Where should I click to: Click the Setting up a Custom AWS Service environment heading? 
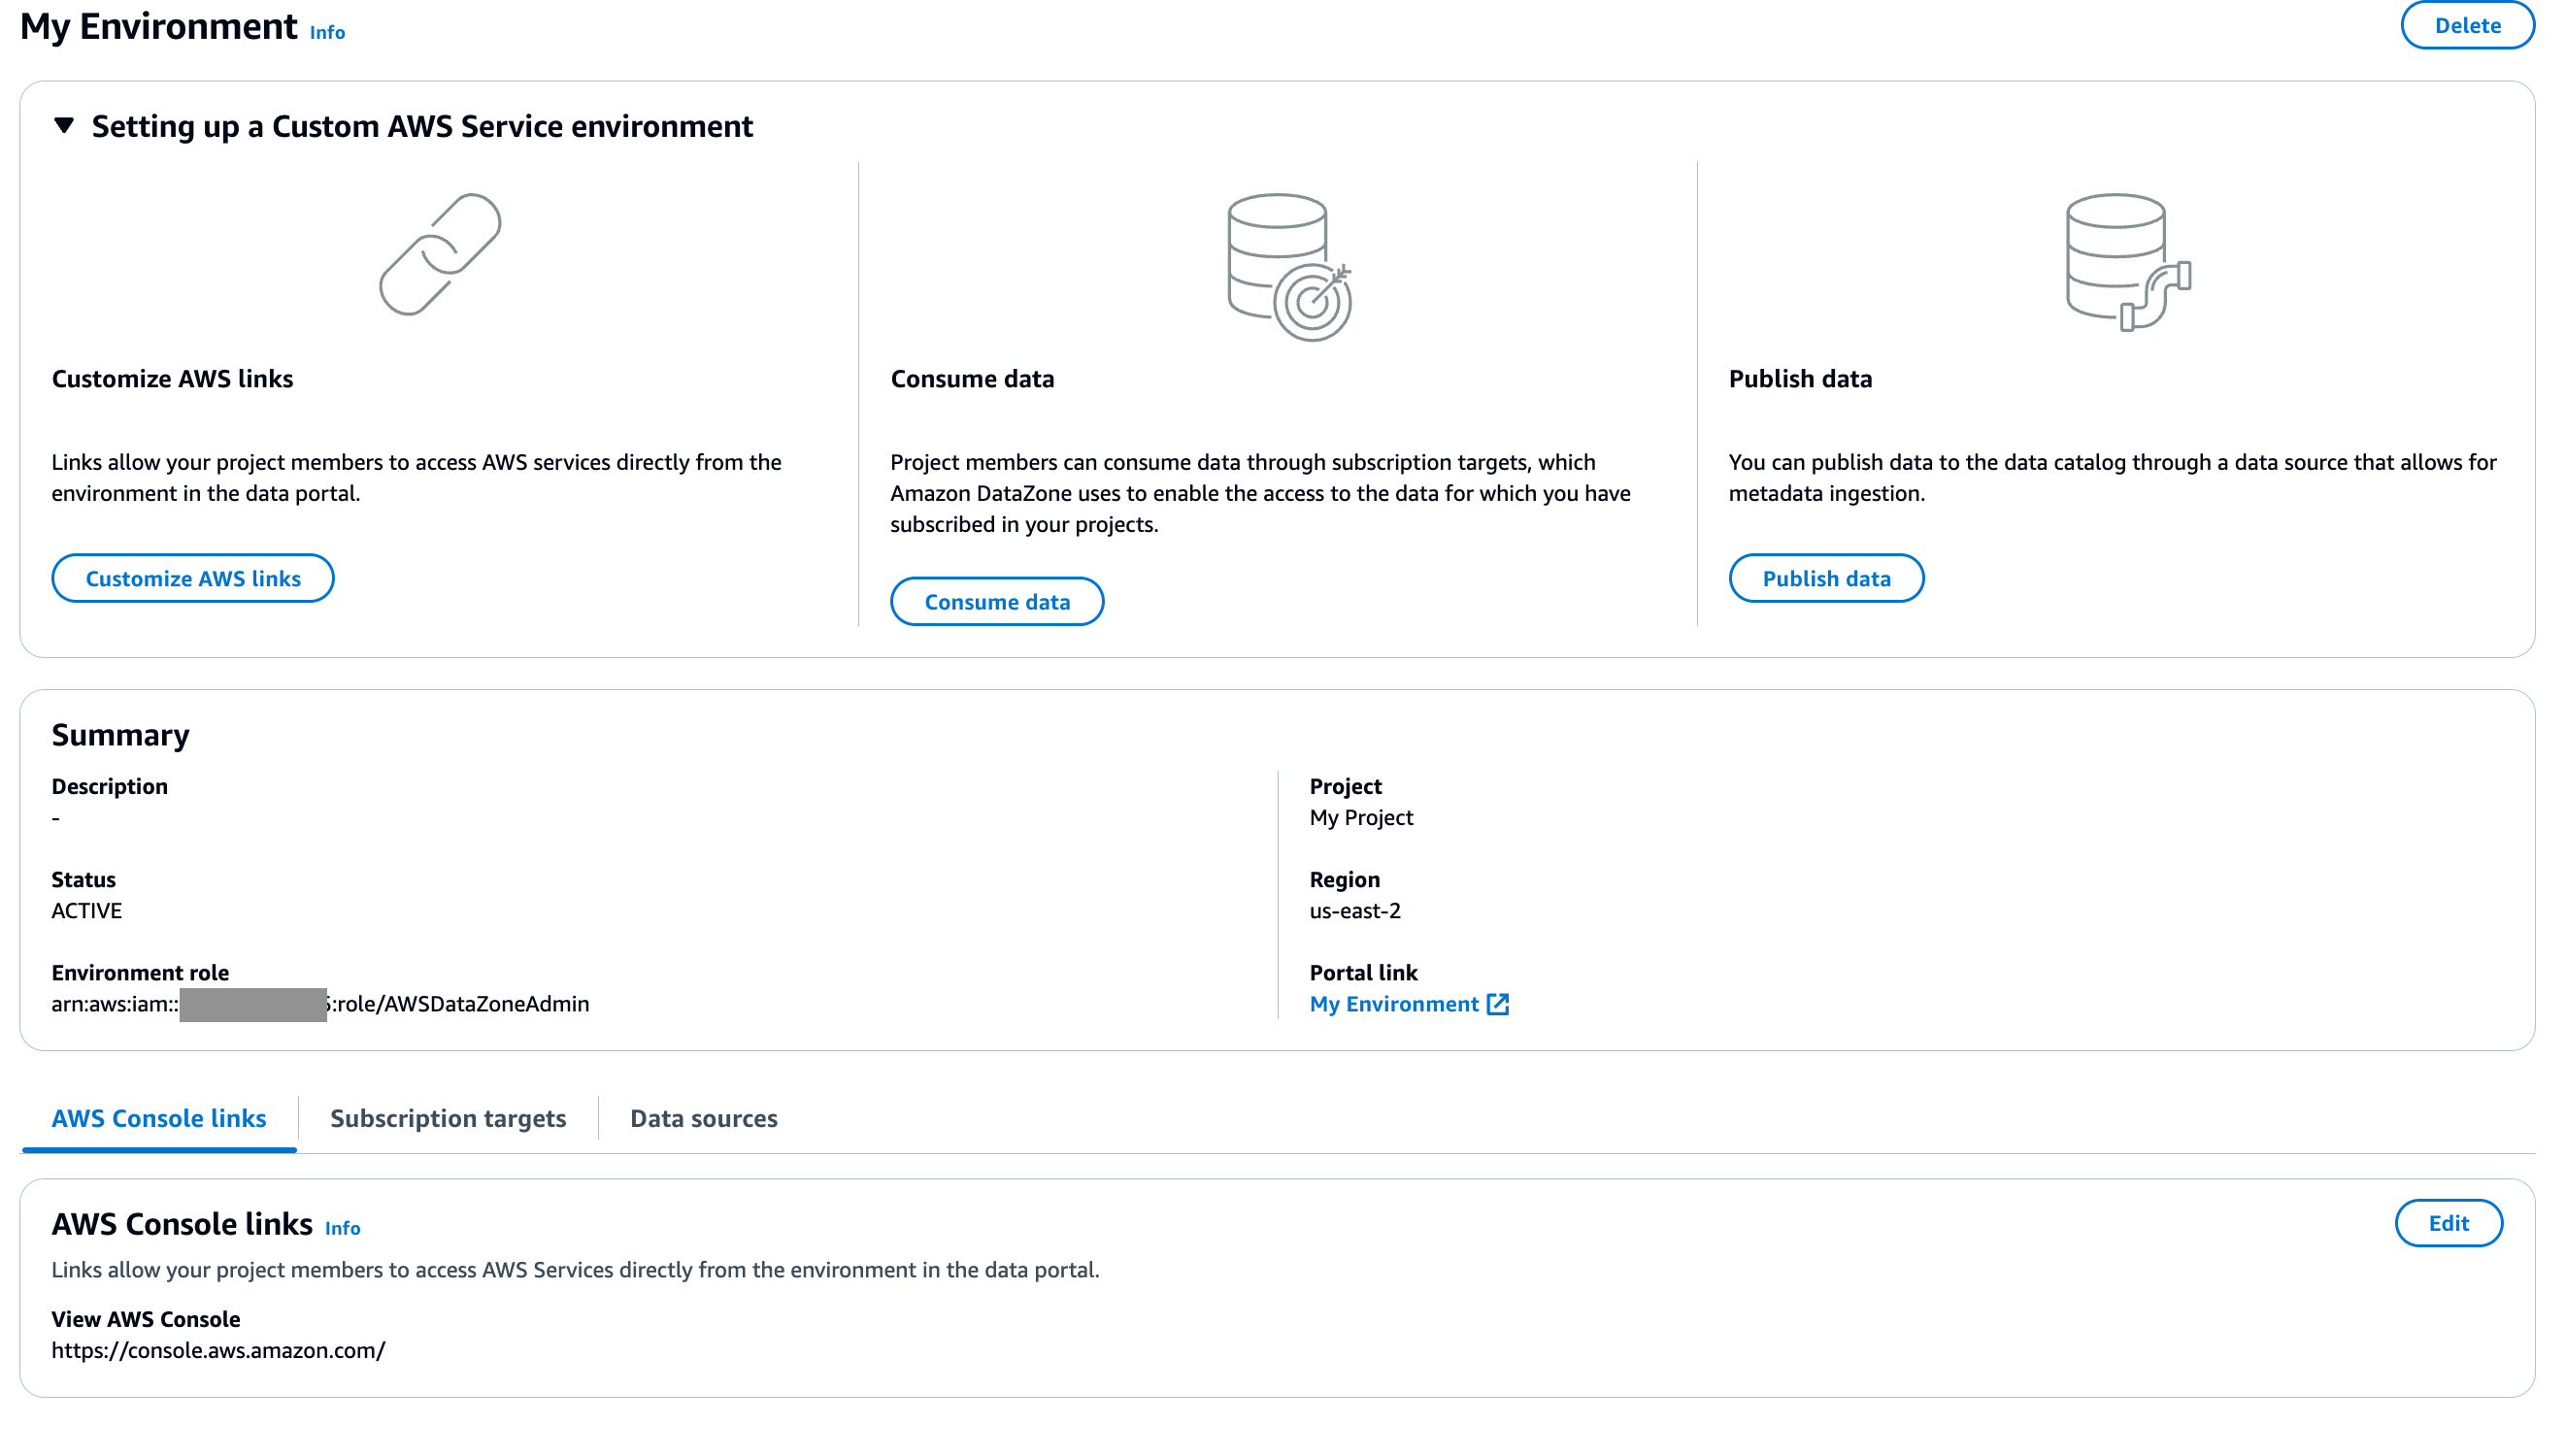tap(422, 126)
